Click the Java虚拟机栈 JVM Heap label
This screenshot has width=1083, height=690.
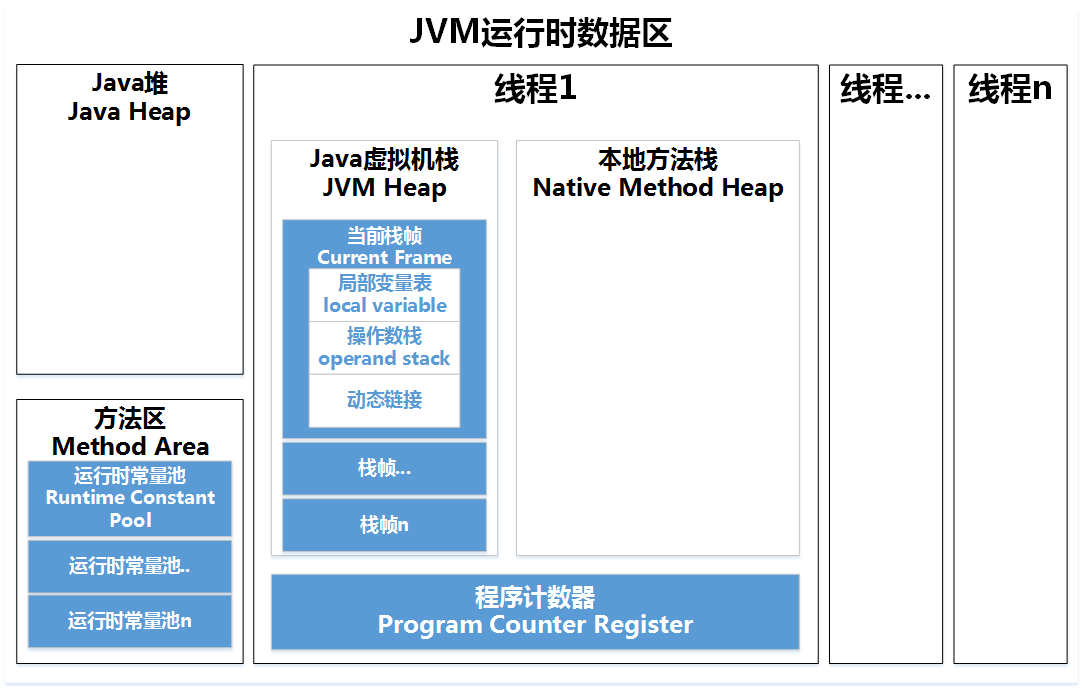(384, 173)
